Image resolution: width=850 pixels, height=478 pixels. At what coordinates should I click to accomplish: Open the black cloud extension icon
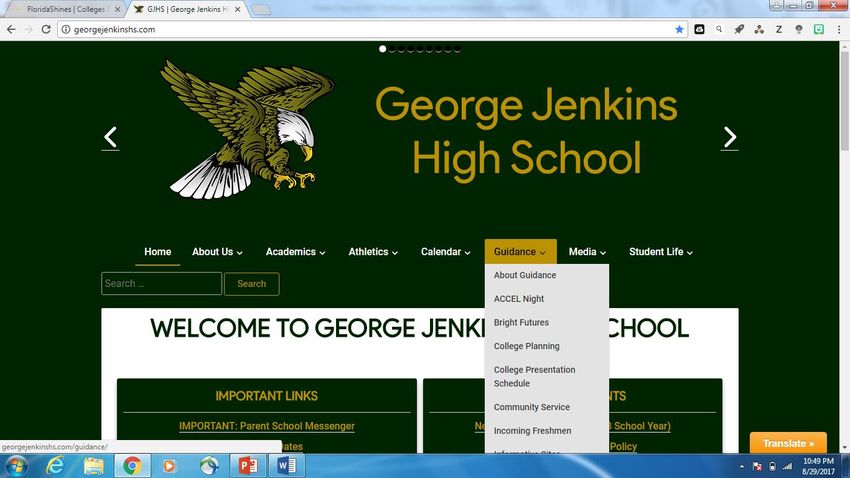pos(699,29)
